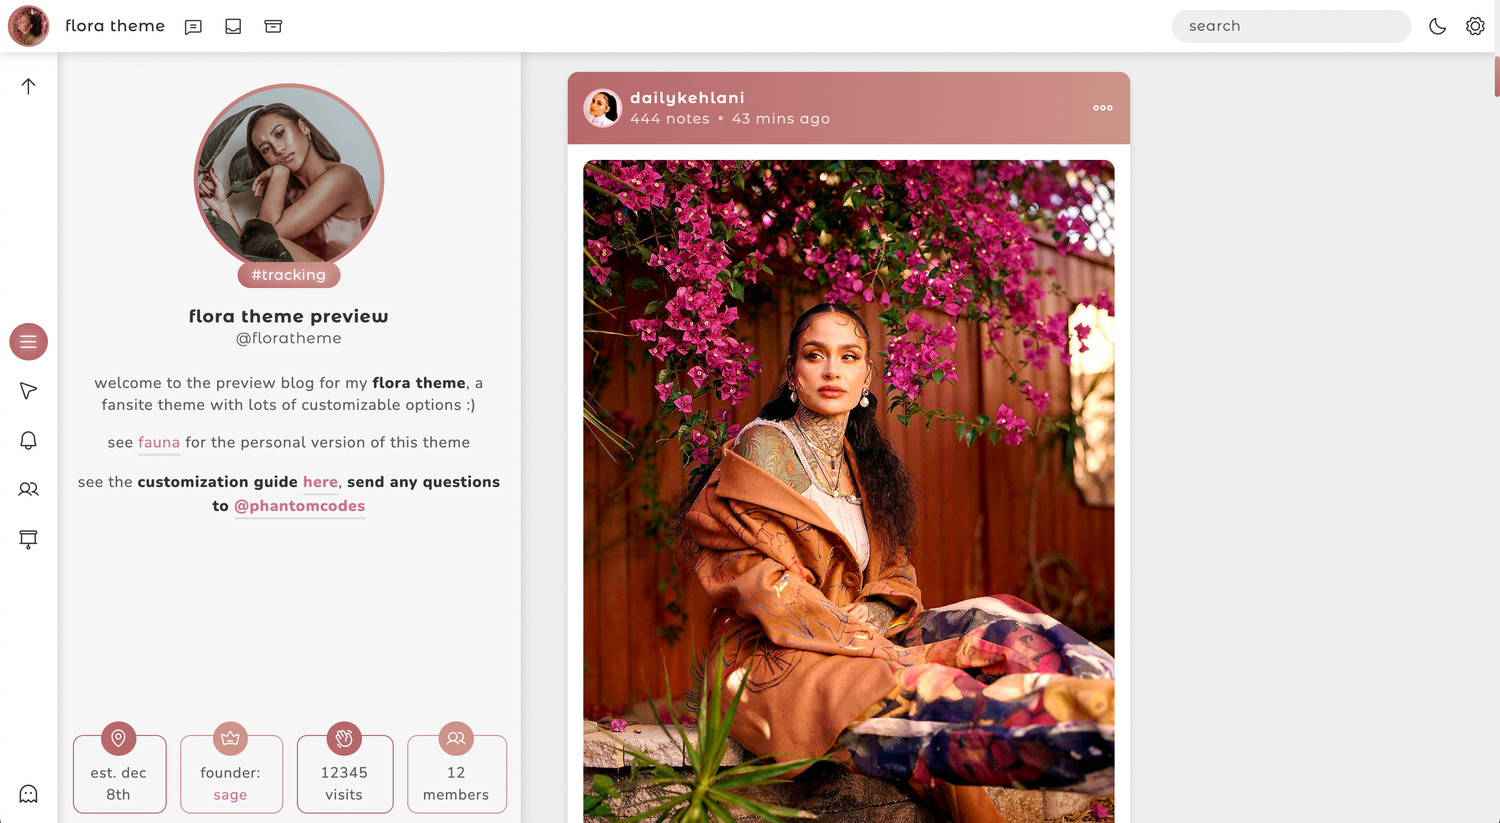The height and width of the screenshot is (823, 1500).
Task: Open the archive box icon in header
Action: 273,27
